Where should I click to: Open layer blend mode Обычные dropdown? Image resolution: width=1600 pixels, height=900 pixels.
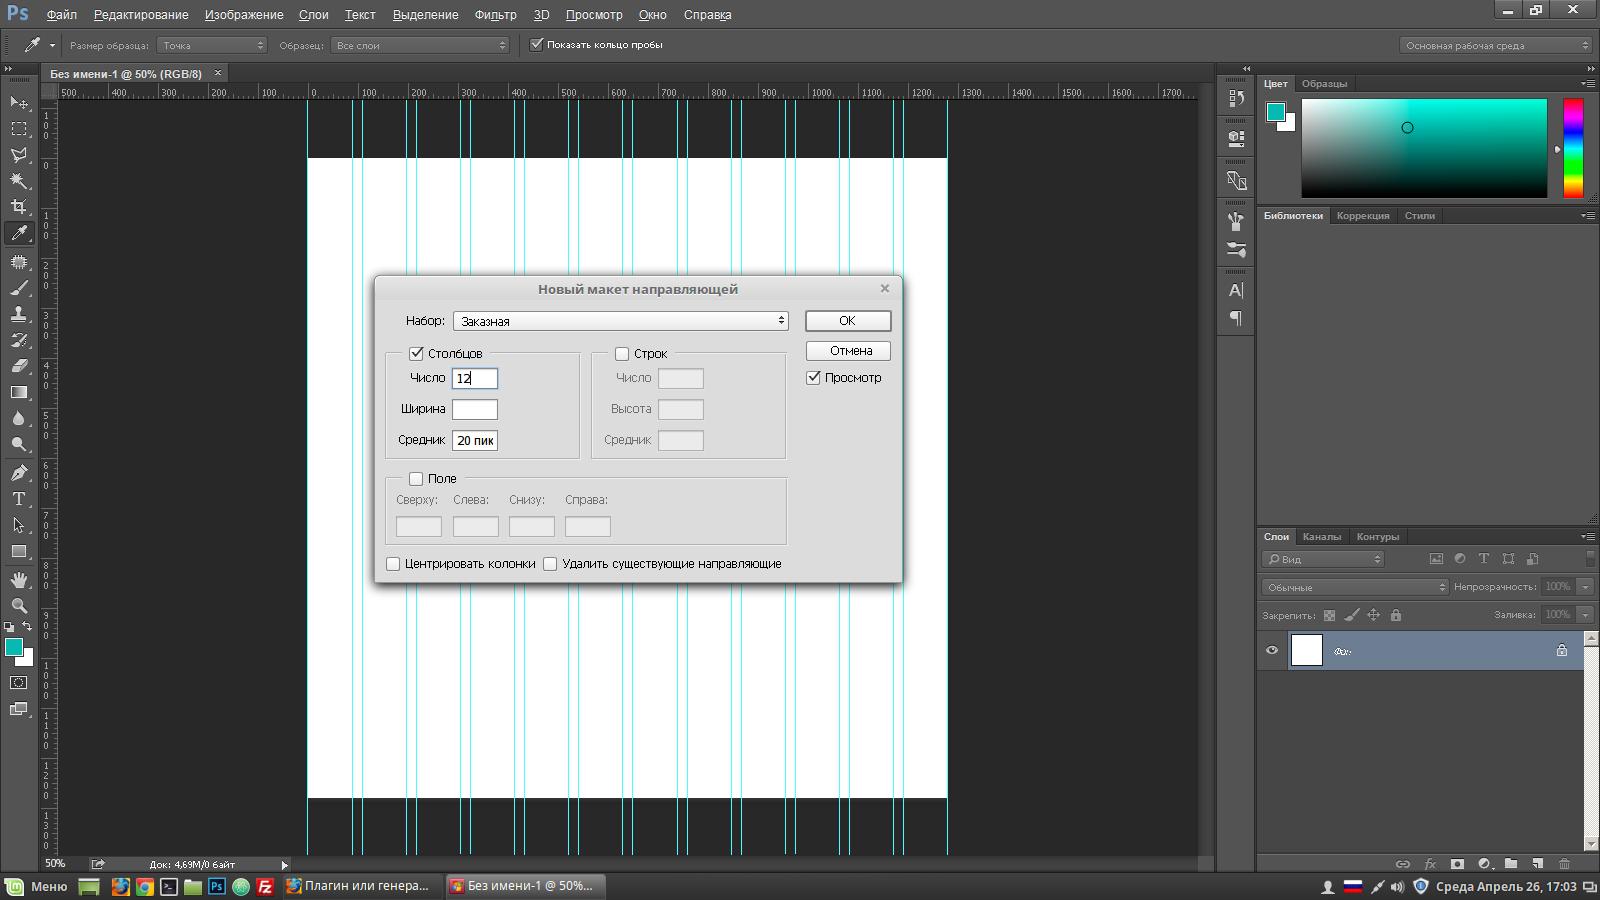[x=1355, y=587]
